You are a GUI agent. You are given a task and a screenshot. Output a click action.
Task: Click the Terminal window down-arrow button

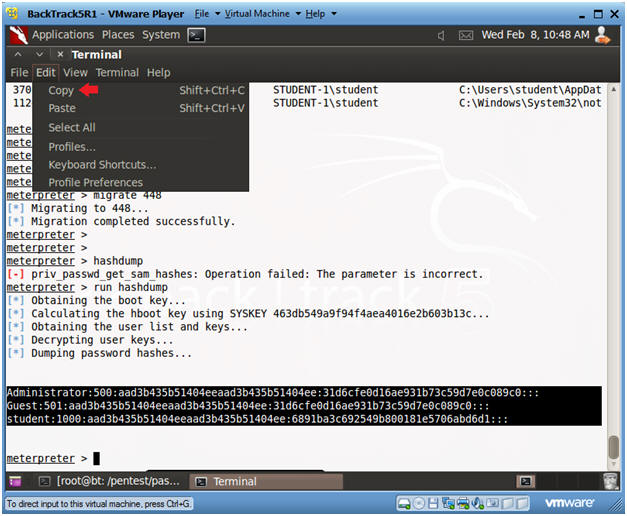(39, 54)
